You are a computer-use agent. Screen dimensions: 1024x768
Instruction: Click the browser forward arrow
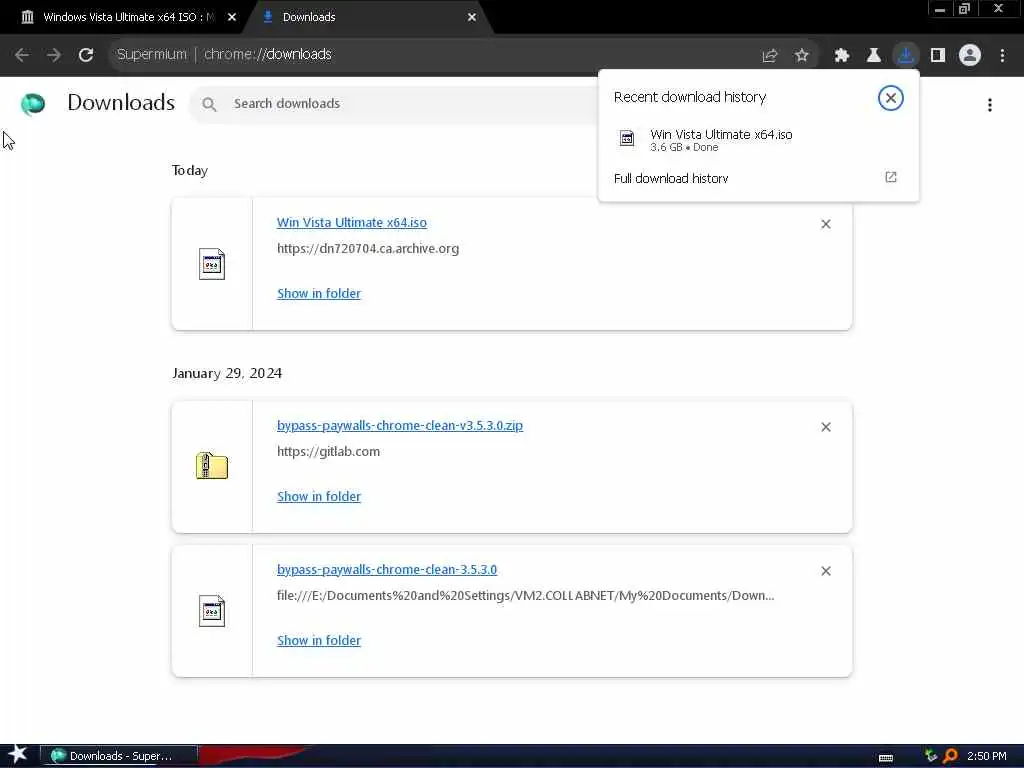point(54,55)
